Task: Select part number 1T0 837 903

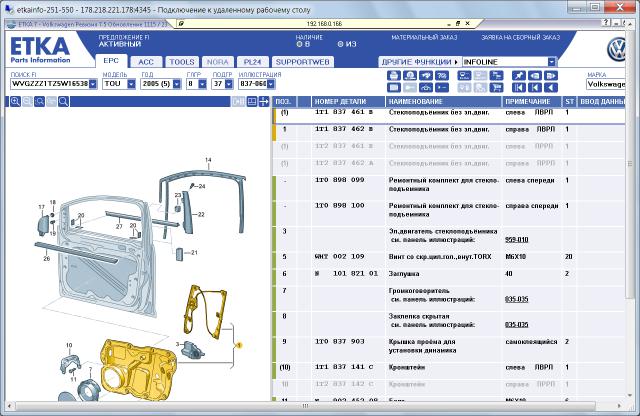Action: pyautogui.click(x=339, y=342)
